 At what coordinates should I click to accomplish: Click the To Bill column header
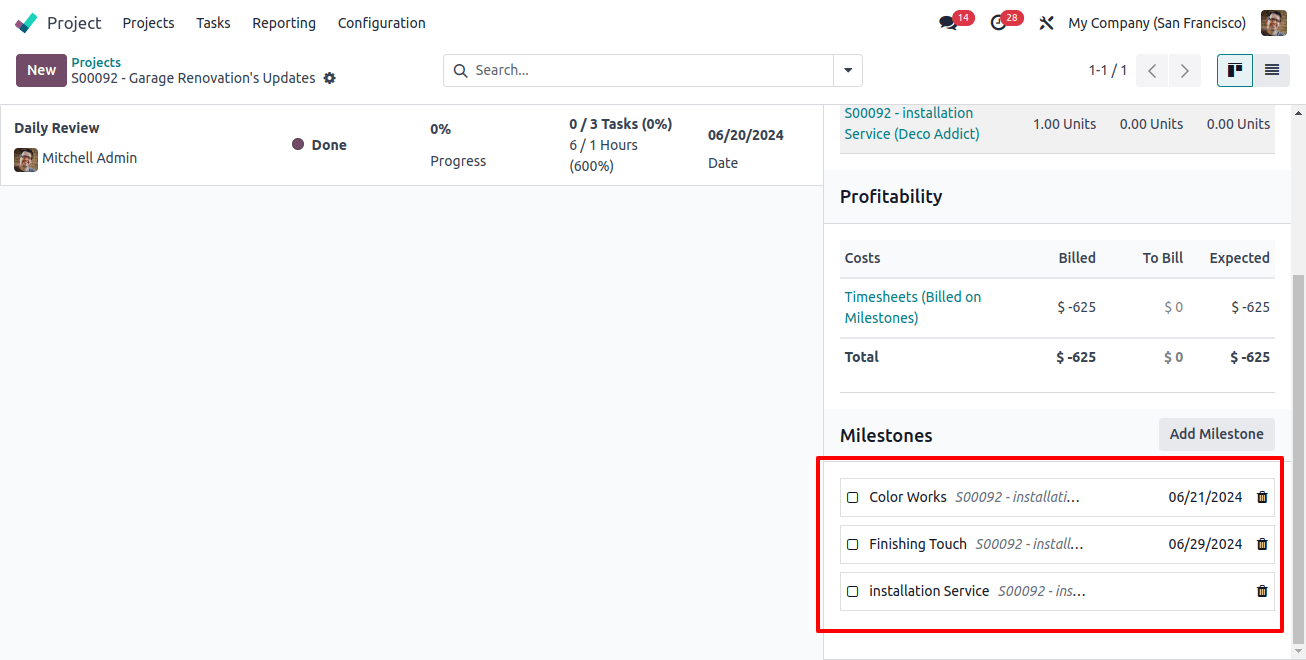(x=1163, y=258)
